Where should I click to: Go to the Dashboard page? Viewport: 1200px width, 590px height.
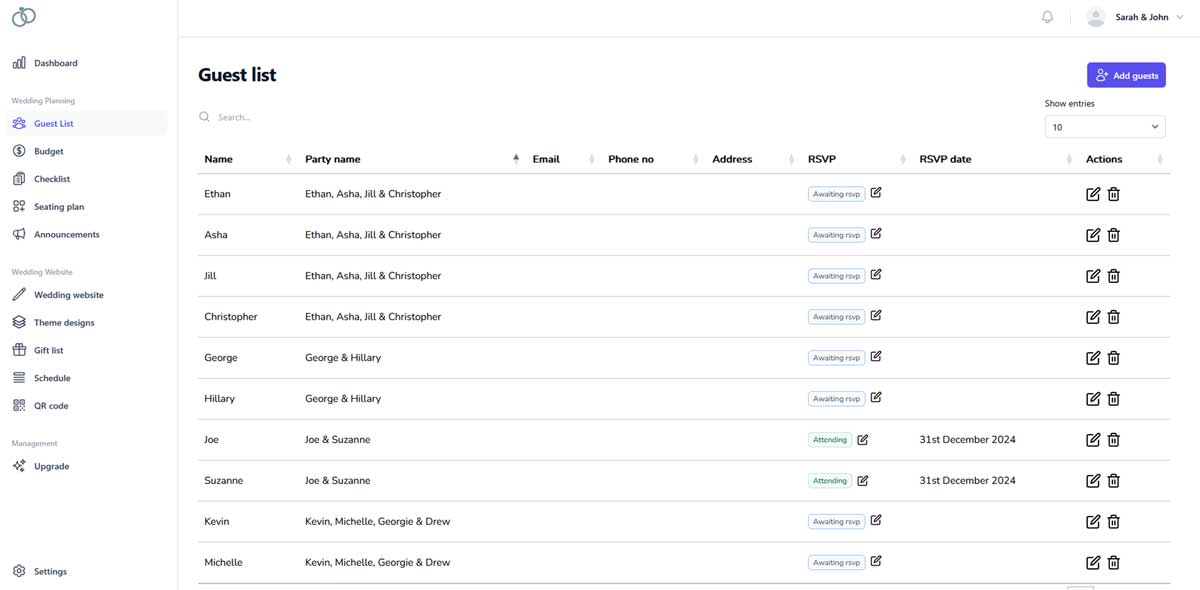tap(55, 62)
